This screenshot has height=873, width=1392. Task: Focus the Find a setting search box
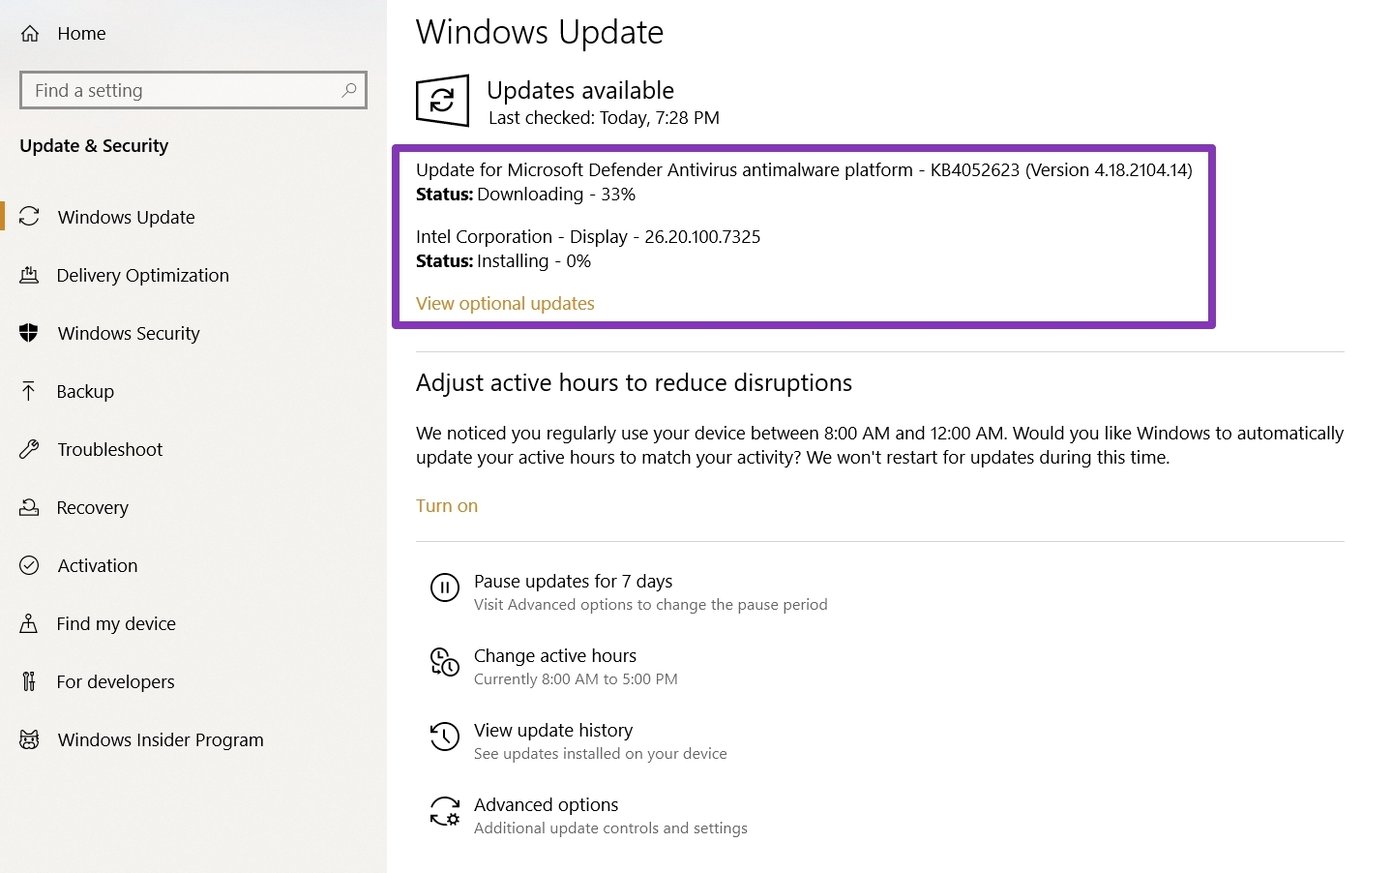click(193, 90)
